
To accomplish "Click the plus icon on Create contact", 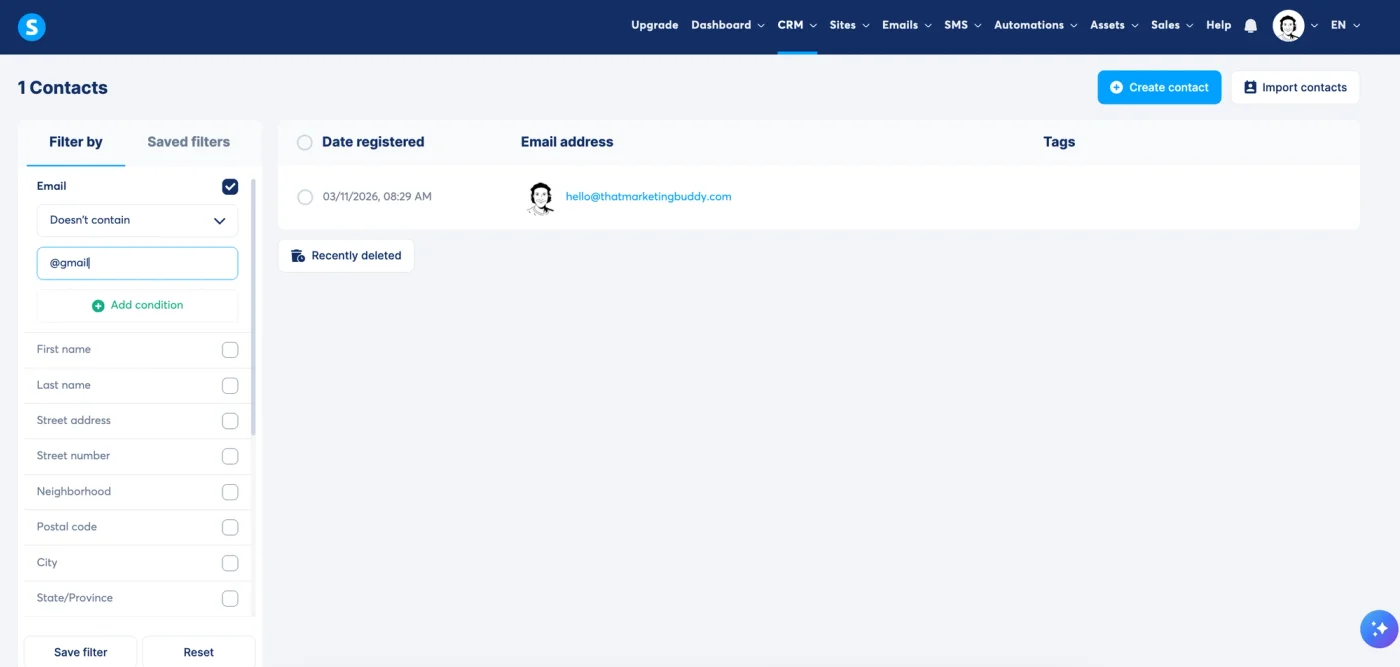I will (x=1116, y=87).
